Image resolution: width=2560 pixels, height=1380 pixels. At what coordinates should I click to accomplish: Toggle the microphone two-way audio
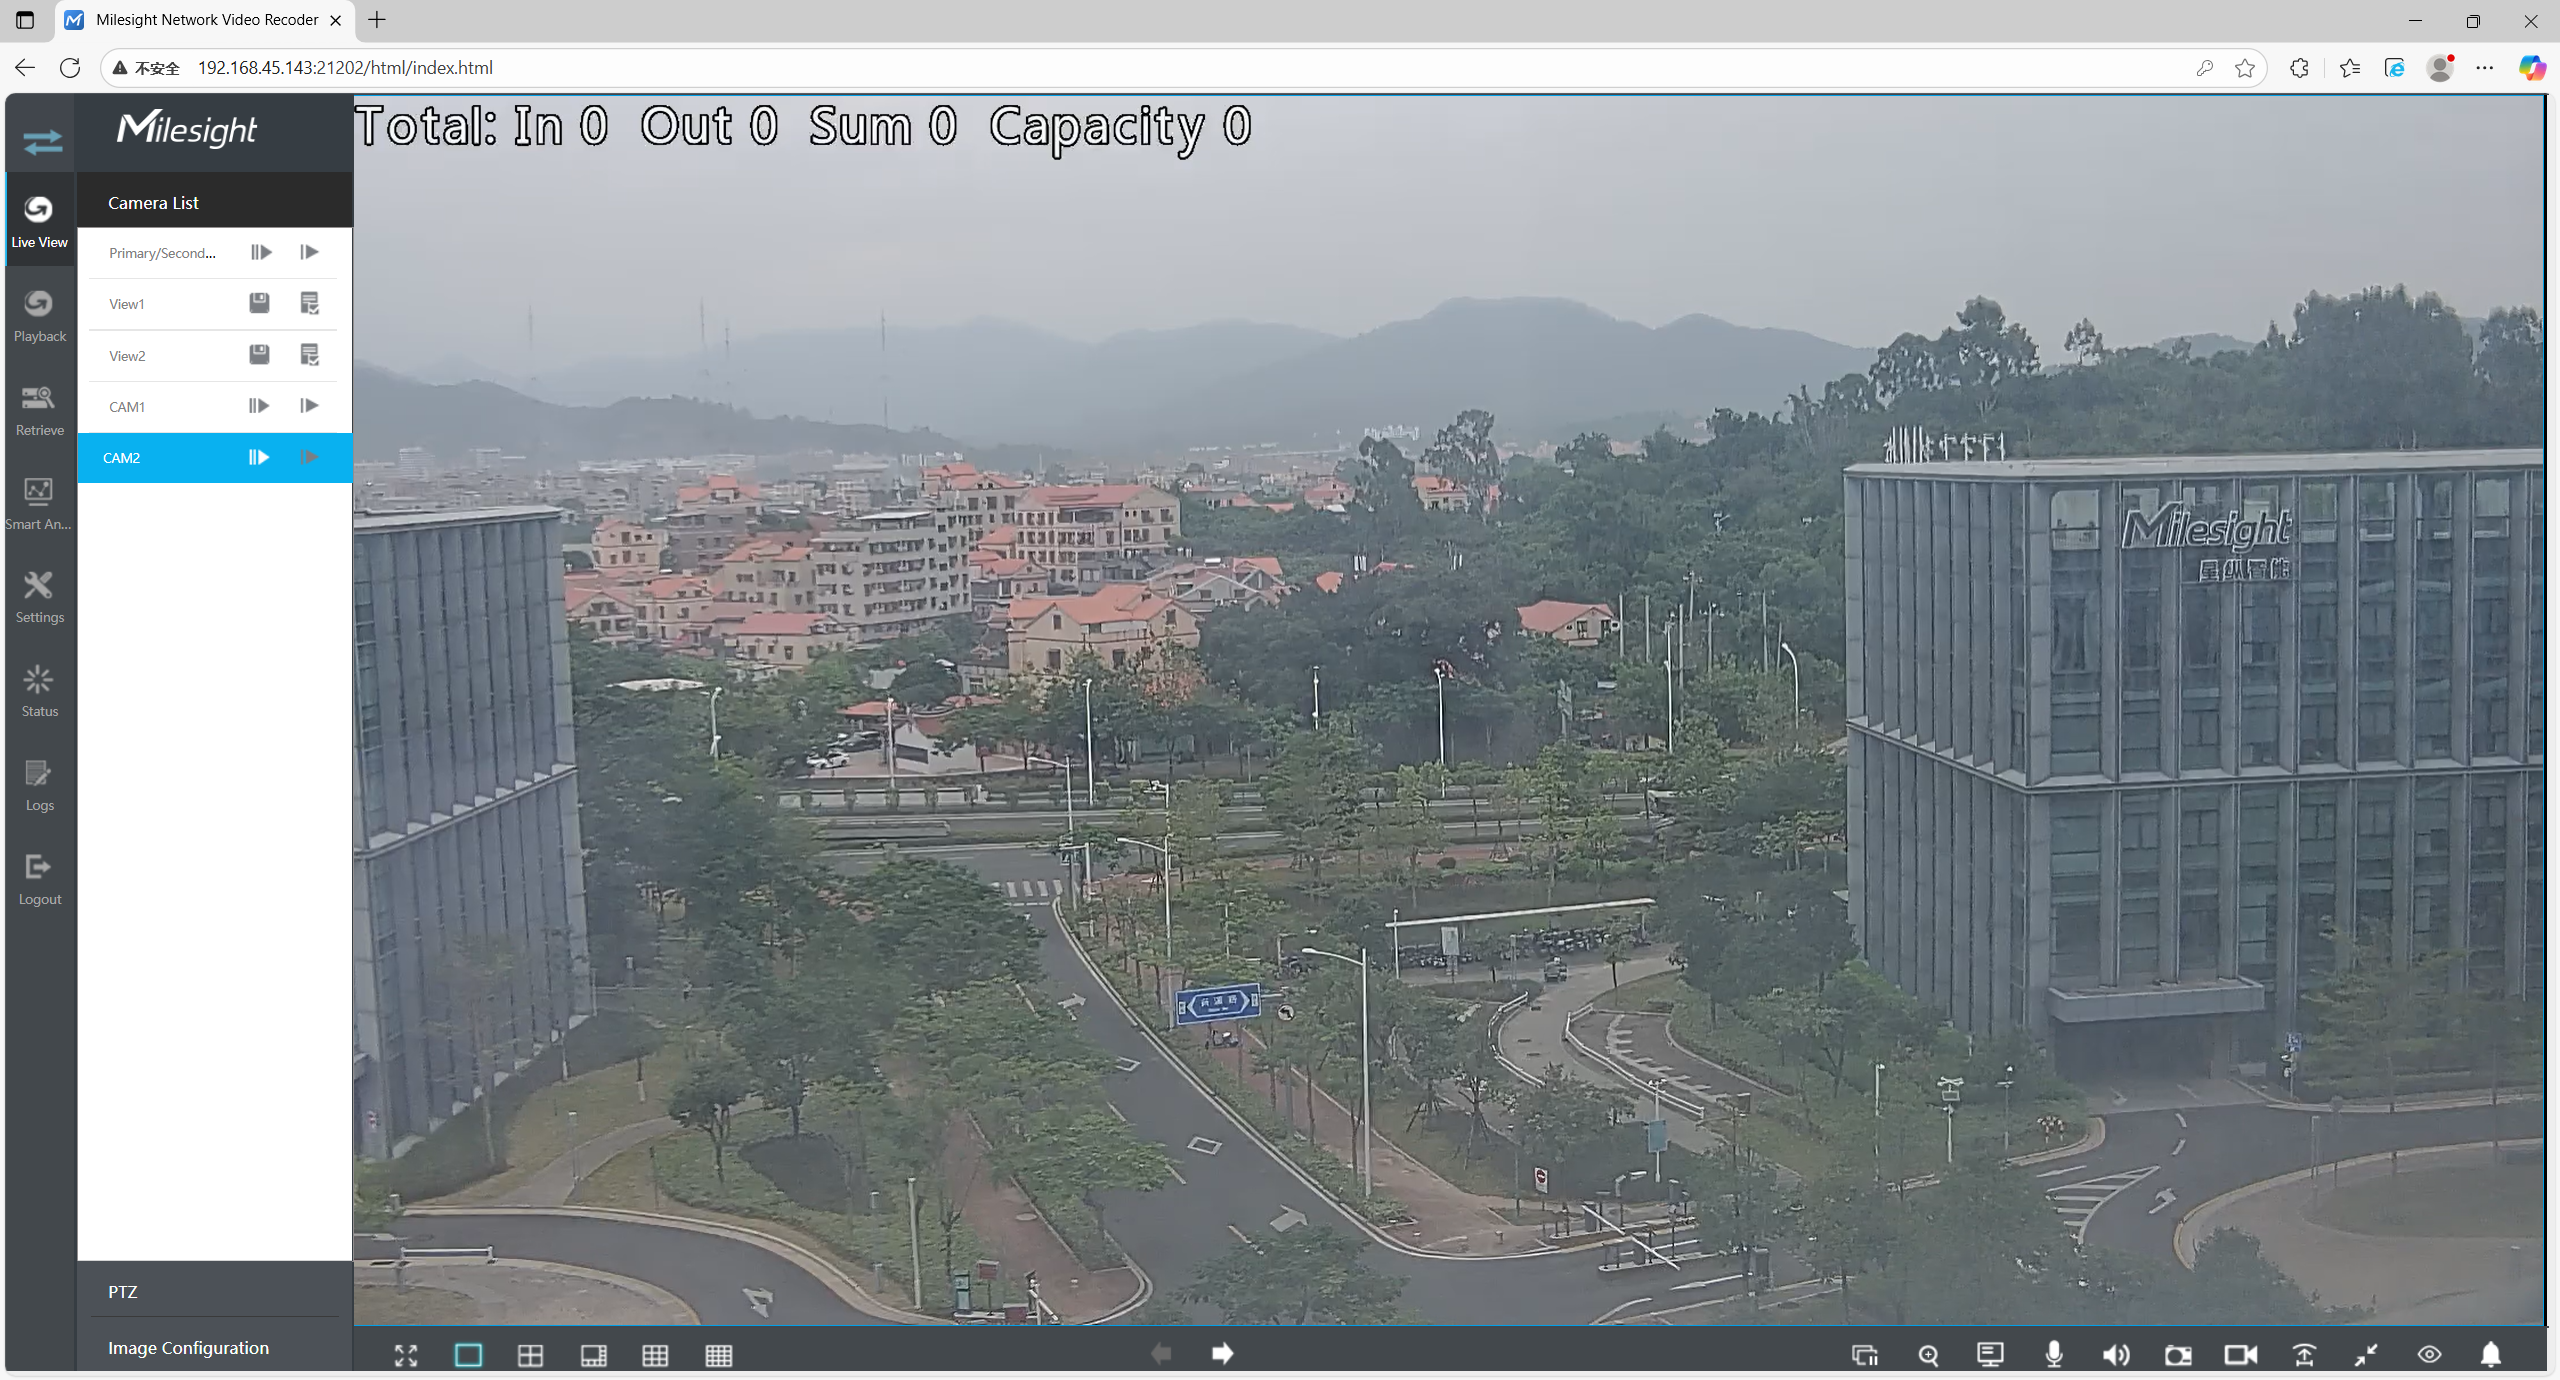click(2053, 1354)
